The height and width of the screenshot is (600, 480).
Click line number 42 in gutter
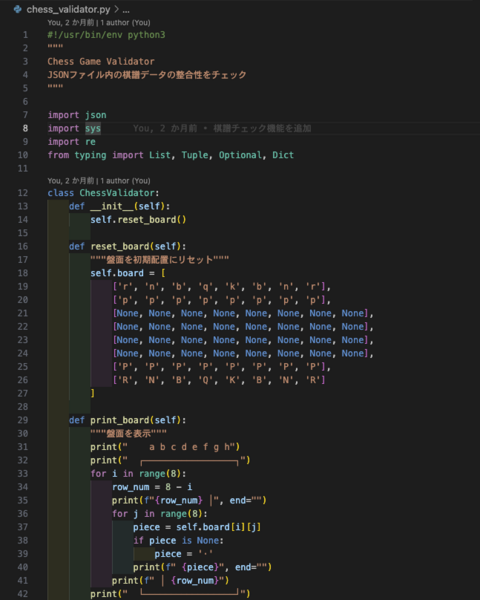click(x=23, y=594)
